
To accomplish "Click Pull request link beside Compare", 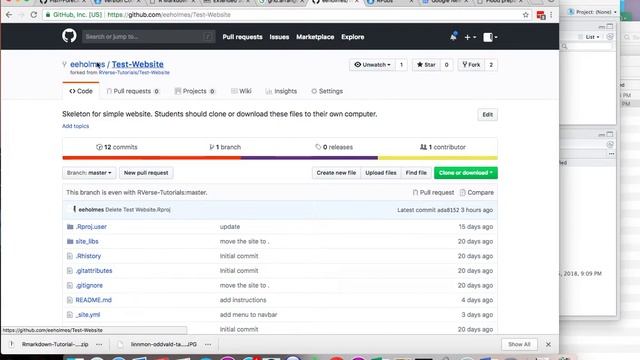I will pos(433,192).
